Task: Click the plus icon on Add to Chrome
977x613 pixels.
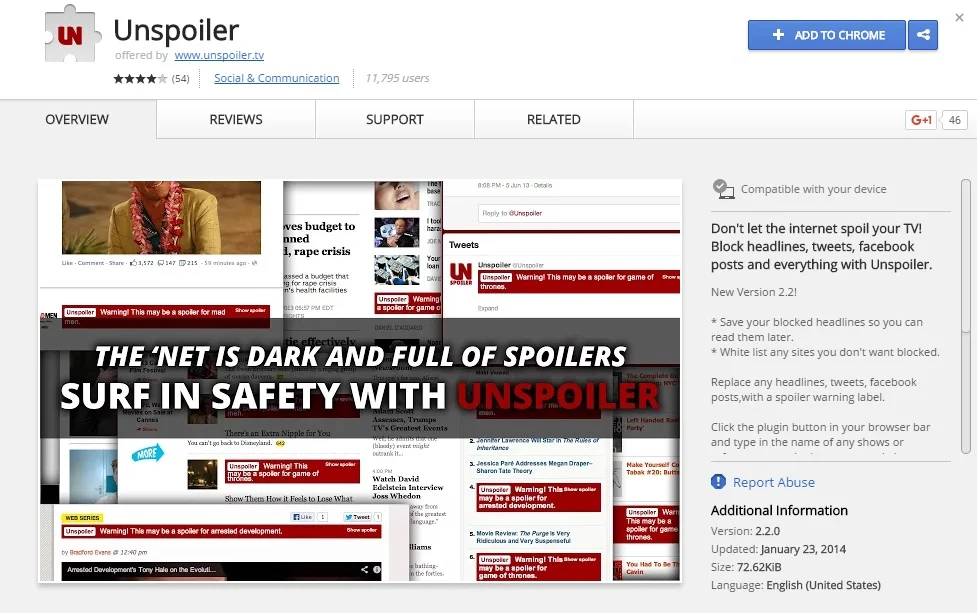Action: 778,35
